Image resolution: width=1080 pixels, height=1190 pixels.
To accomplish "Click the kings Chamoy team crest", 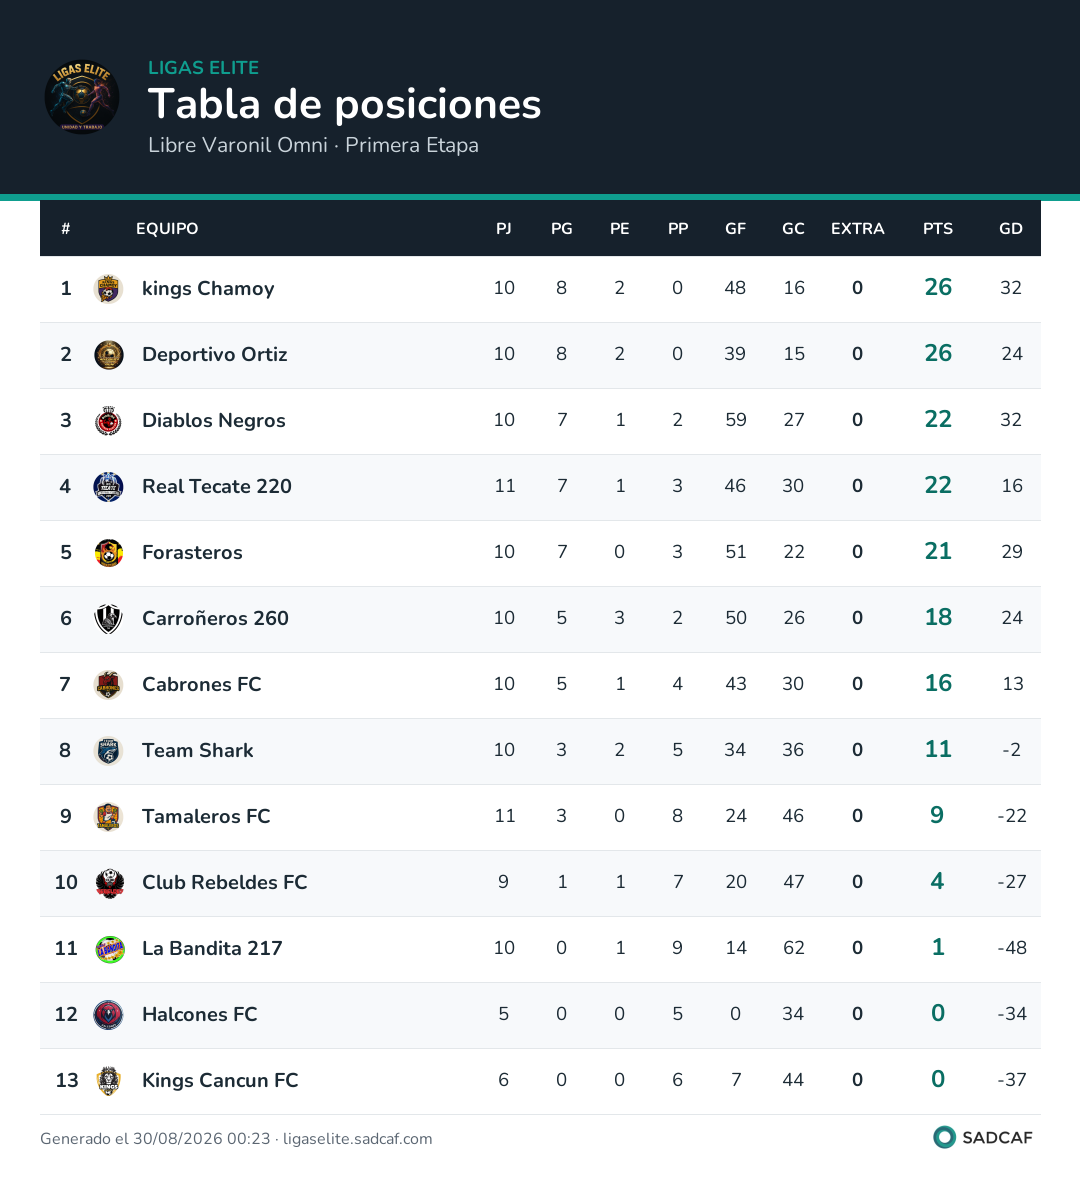I will pyautogui.click(x=109, y=288).
